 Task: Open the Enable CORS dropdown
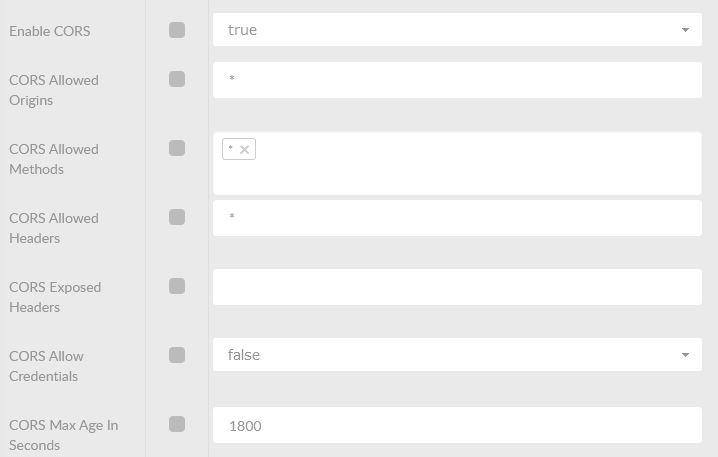point(456,30)
